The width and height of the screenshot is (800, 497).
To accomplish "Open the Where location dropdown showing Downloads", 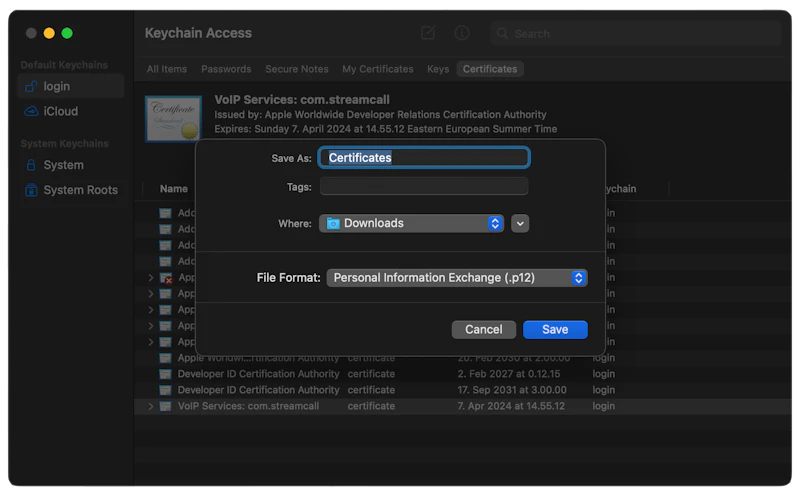I will (411, 223).
